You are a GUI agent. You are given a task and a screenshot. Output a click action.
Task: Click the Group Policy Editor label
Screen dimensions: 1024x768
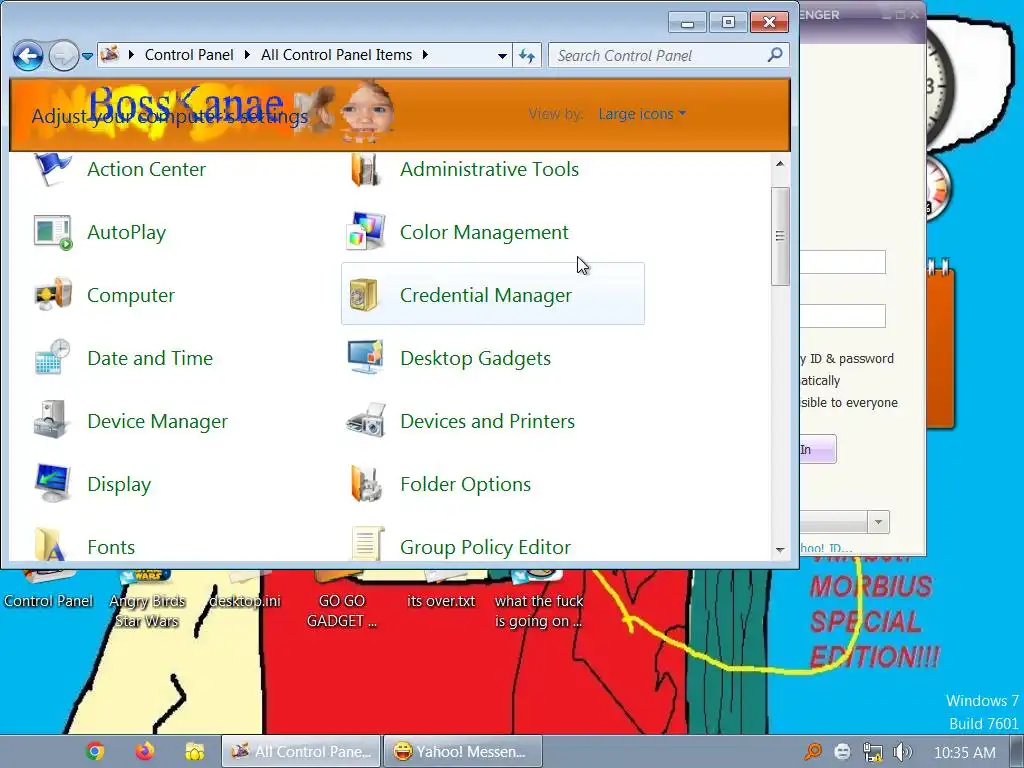click(485, 547)
